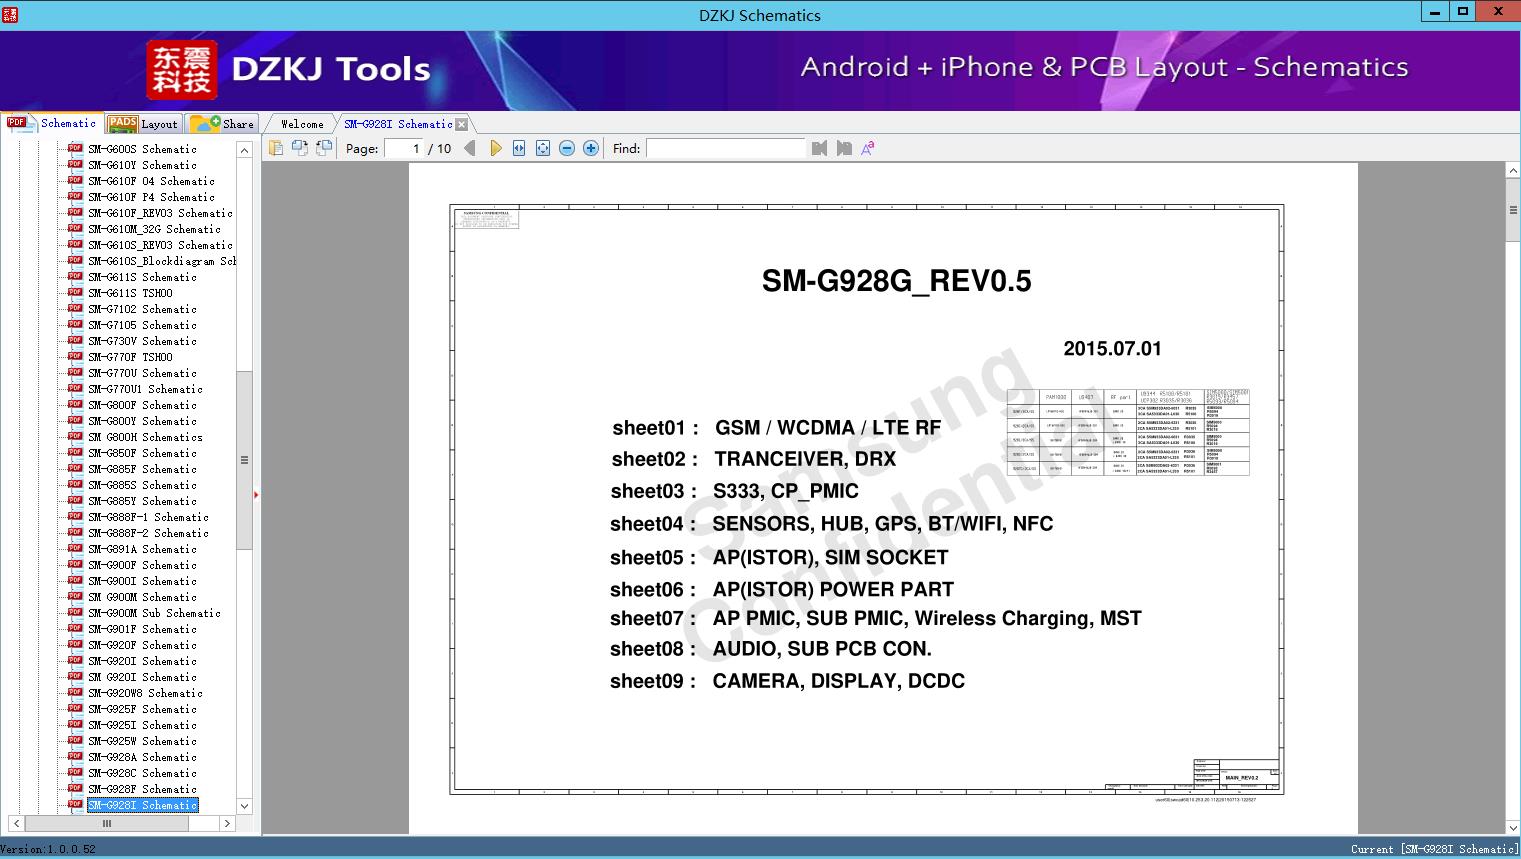Collapse side panel with red splitter arrow
Screen dimensions: 1521x859
[x=257, y=494]
